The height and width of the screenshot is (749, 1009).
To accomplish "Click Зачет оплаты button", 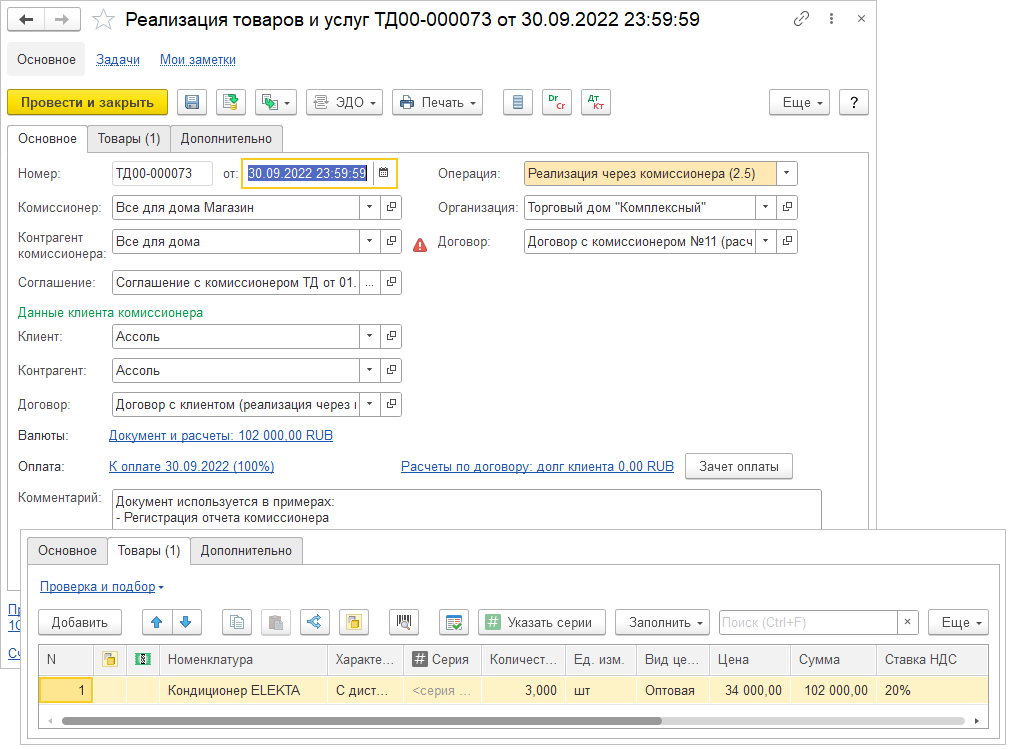I will [x=739, y=467].
